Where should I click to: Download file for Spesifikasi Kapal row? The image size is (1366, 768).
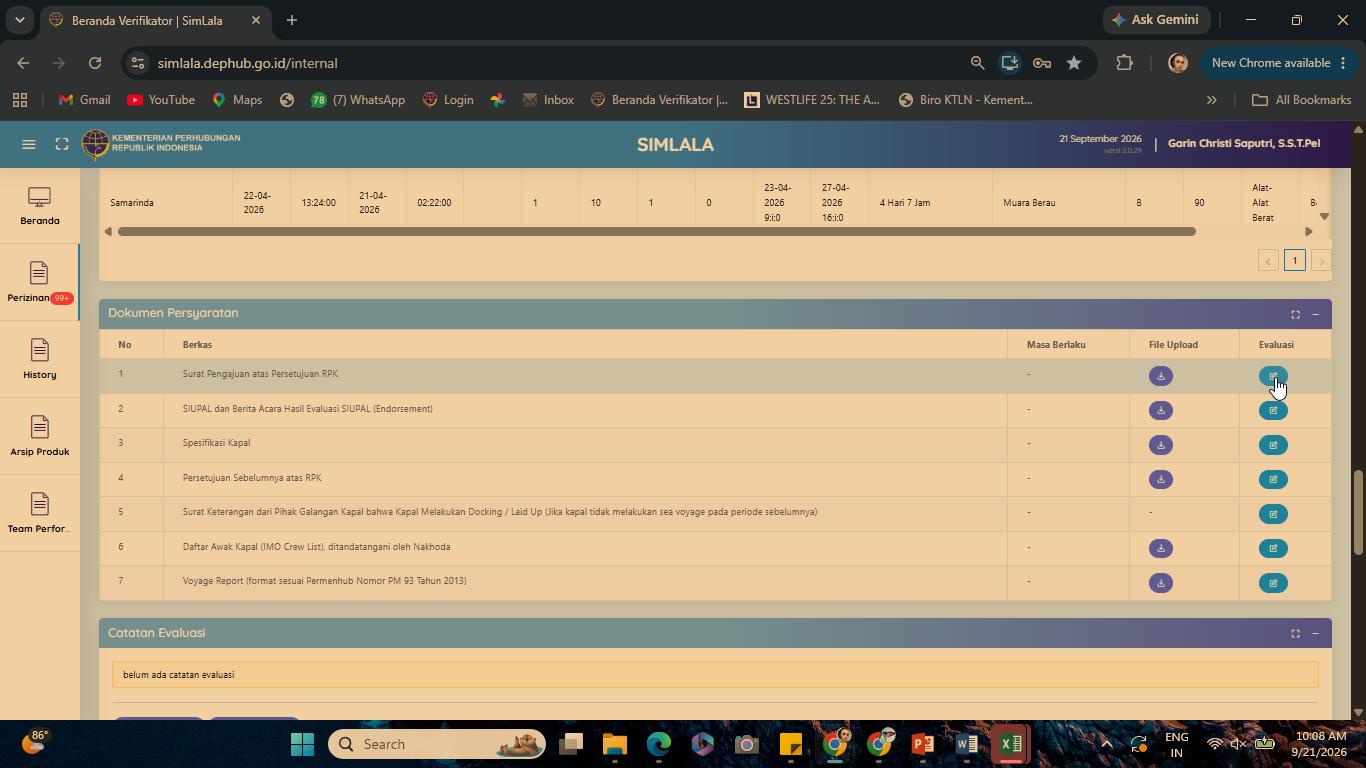point(1160,445)
